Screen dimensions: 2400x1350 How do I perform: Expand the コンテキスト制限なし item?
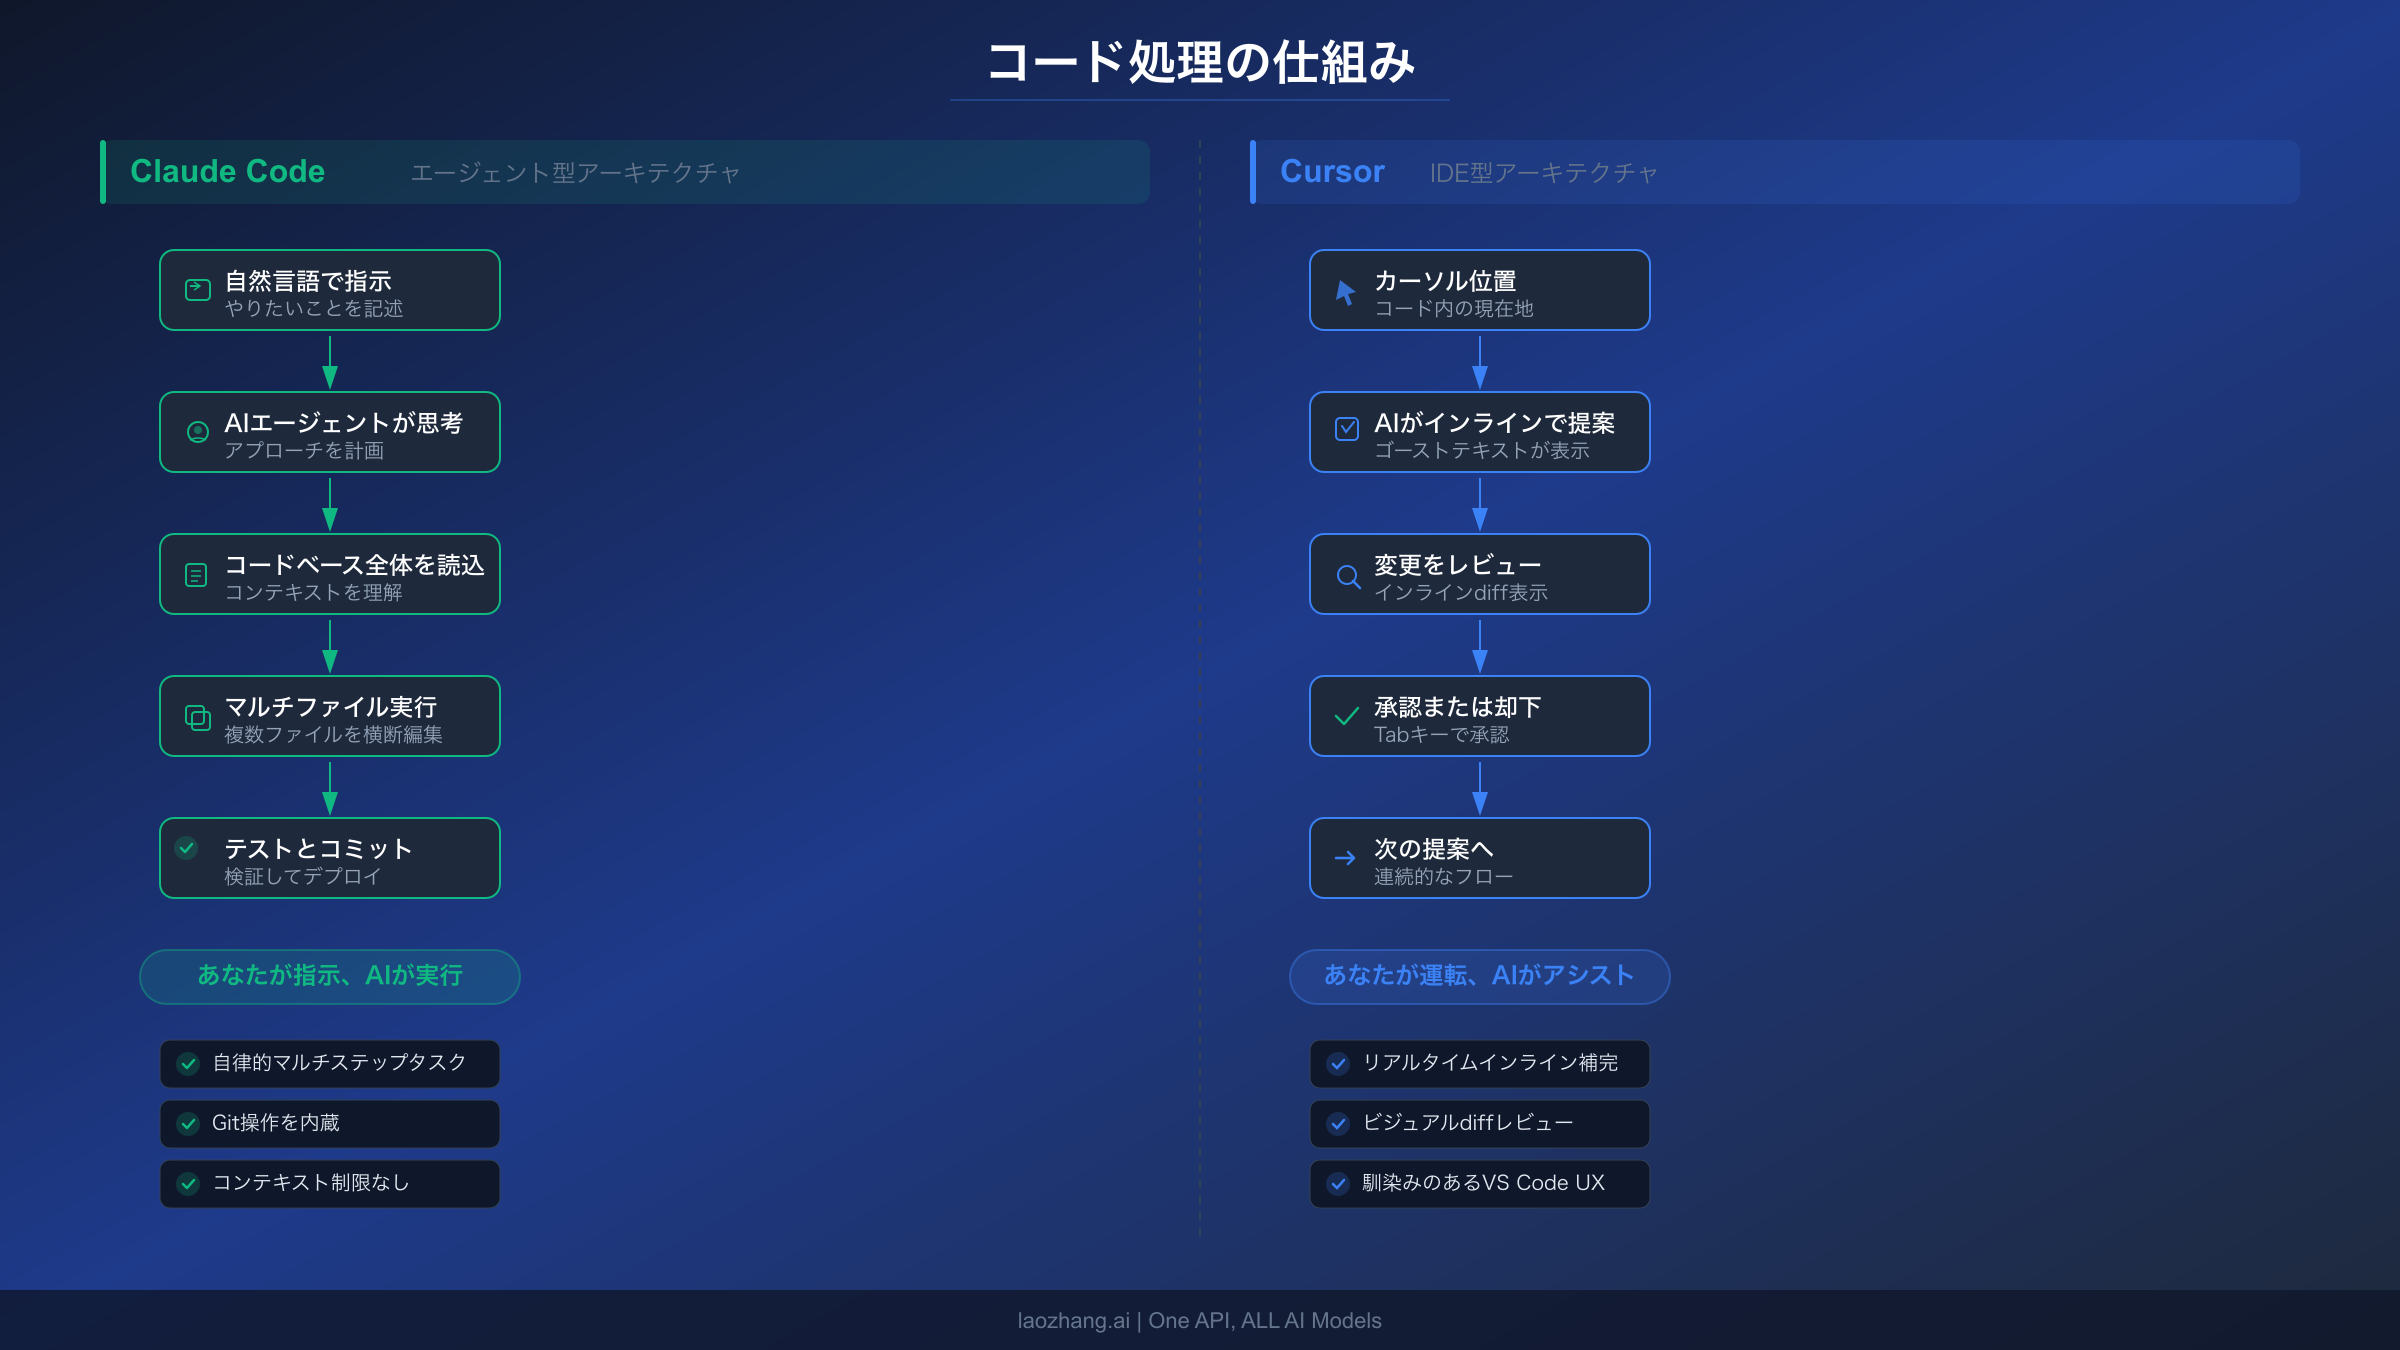(x=329, y=1183)
